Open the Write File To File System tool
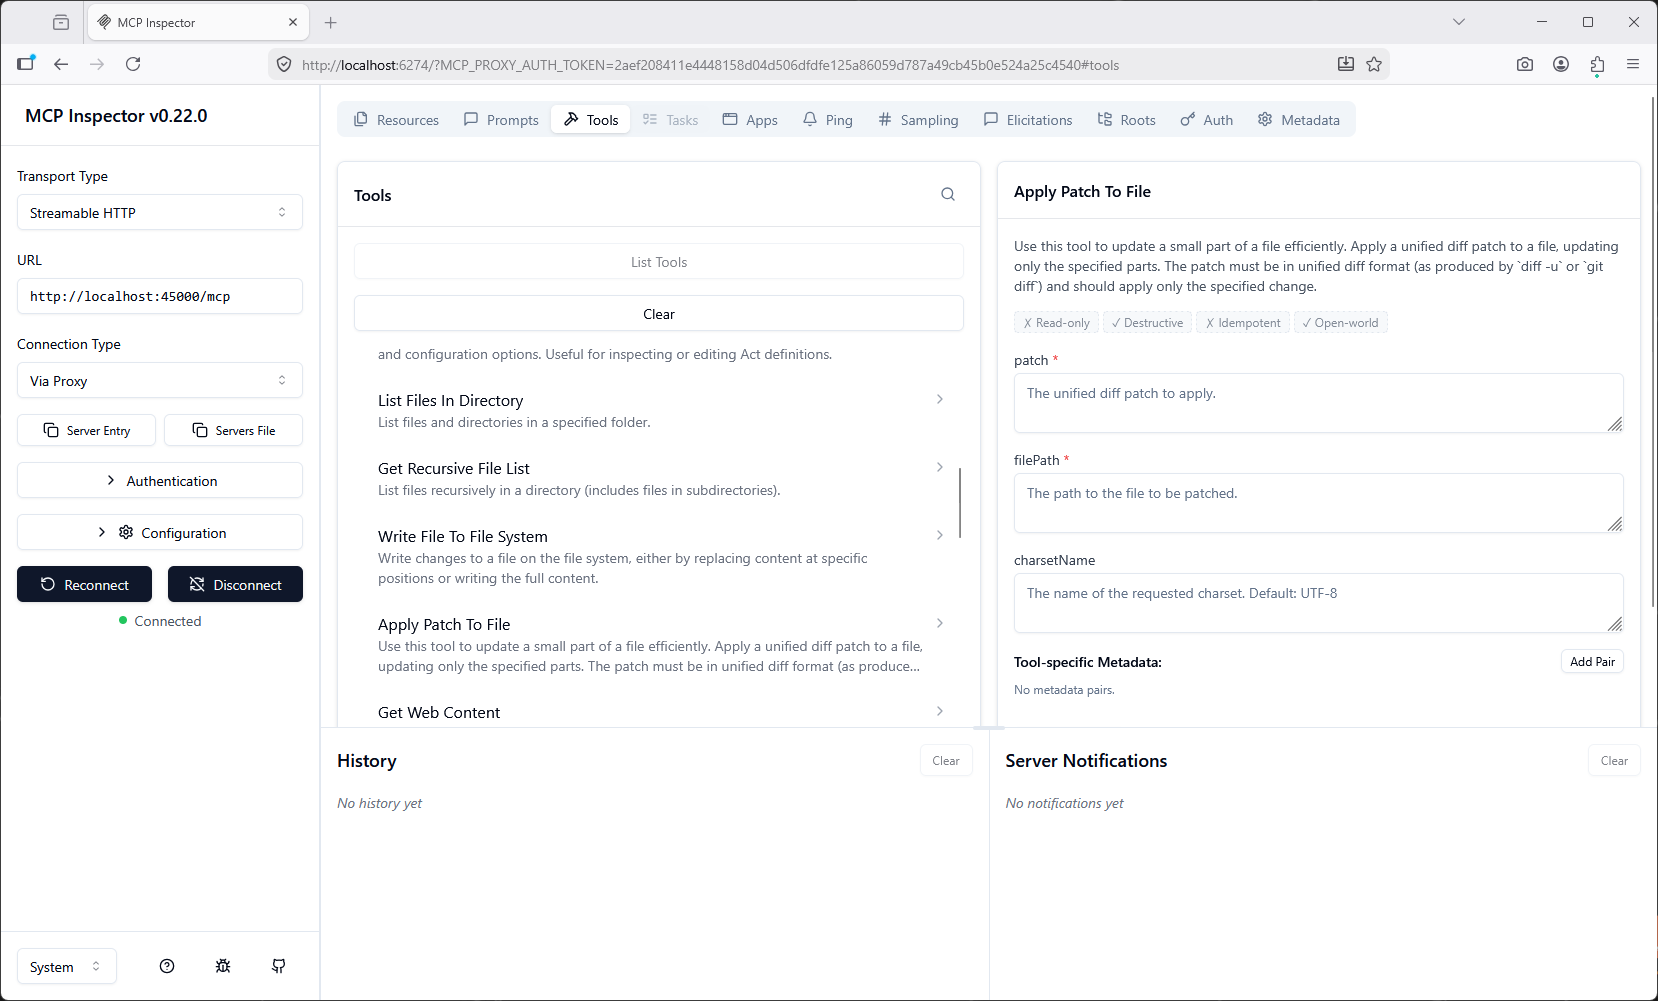1658x1001 pixels. pyautogui.click(x=660, y=556)
